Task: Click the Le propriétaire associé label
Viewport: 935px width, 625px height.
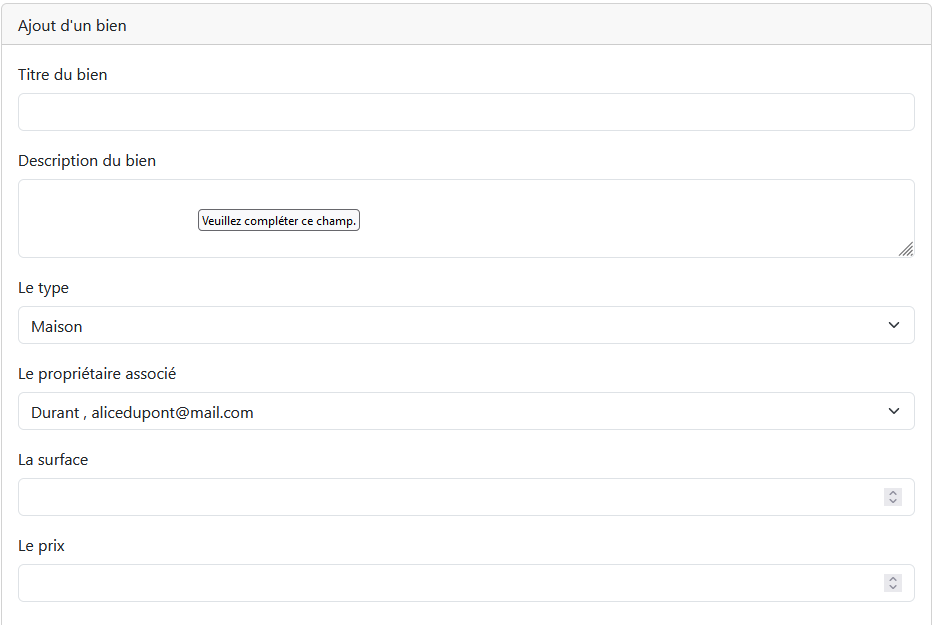Action: click(97, 374)
